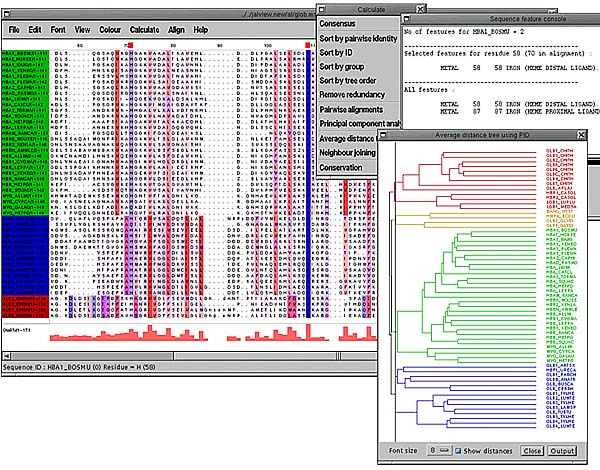600x470 pixels.
Task: Choose Sort by pairwise identity
Action: coord(355,38)
